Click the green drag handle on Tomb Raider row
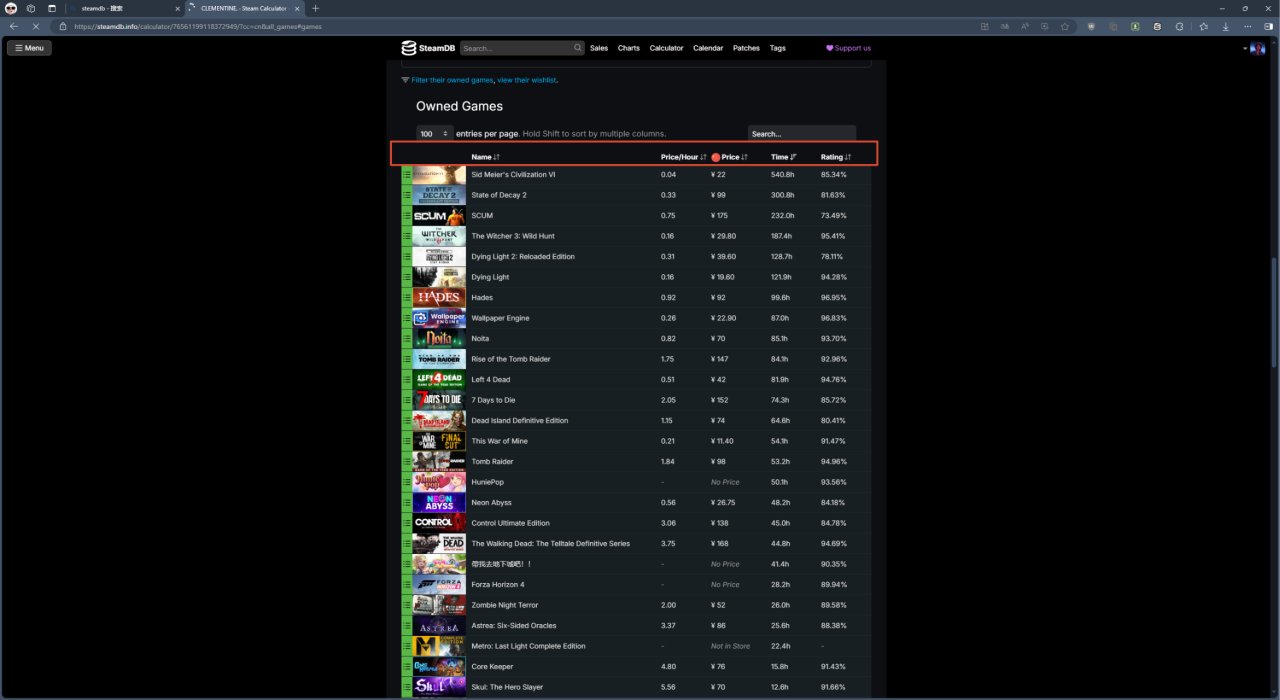The width and height of the screenshot is (1280, 700). click(x=407, y=462)
